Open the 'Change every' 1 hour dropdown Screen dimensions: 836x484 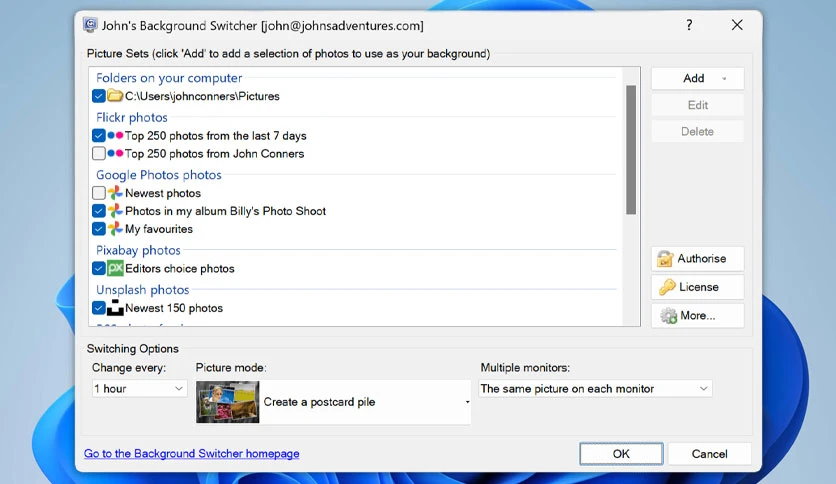[139, 389]
